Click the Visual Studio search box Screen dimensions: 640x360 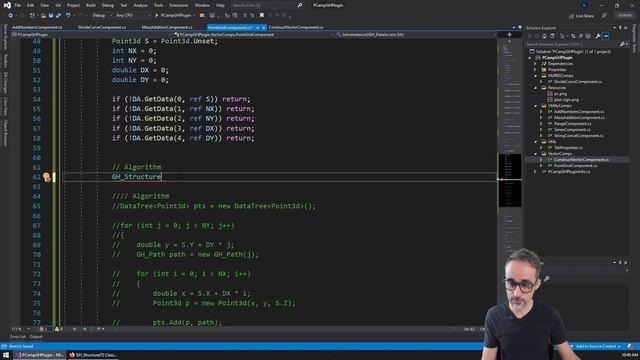coord(267,5)
